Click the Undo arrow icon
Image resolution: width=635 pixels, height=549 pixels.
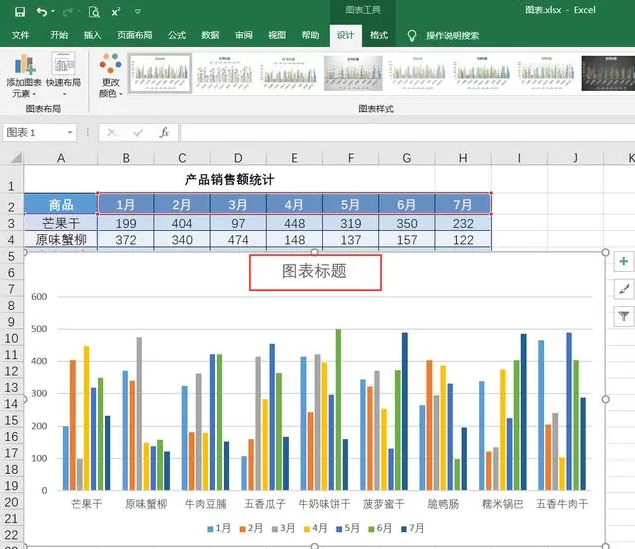[41, 12]
